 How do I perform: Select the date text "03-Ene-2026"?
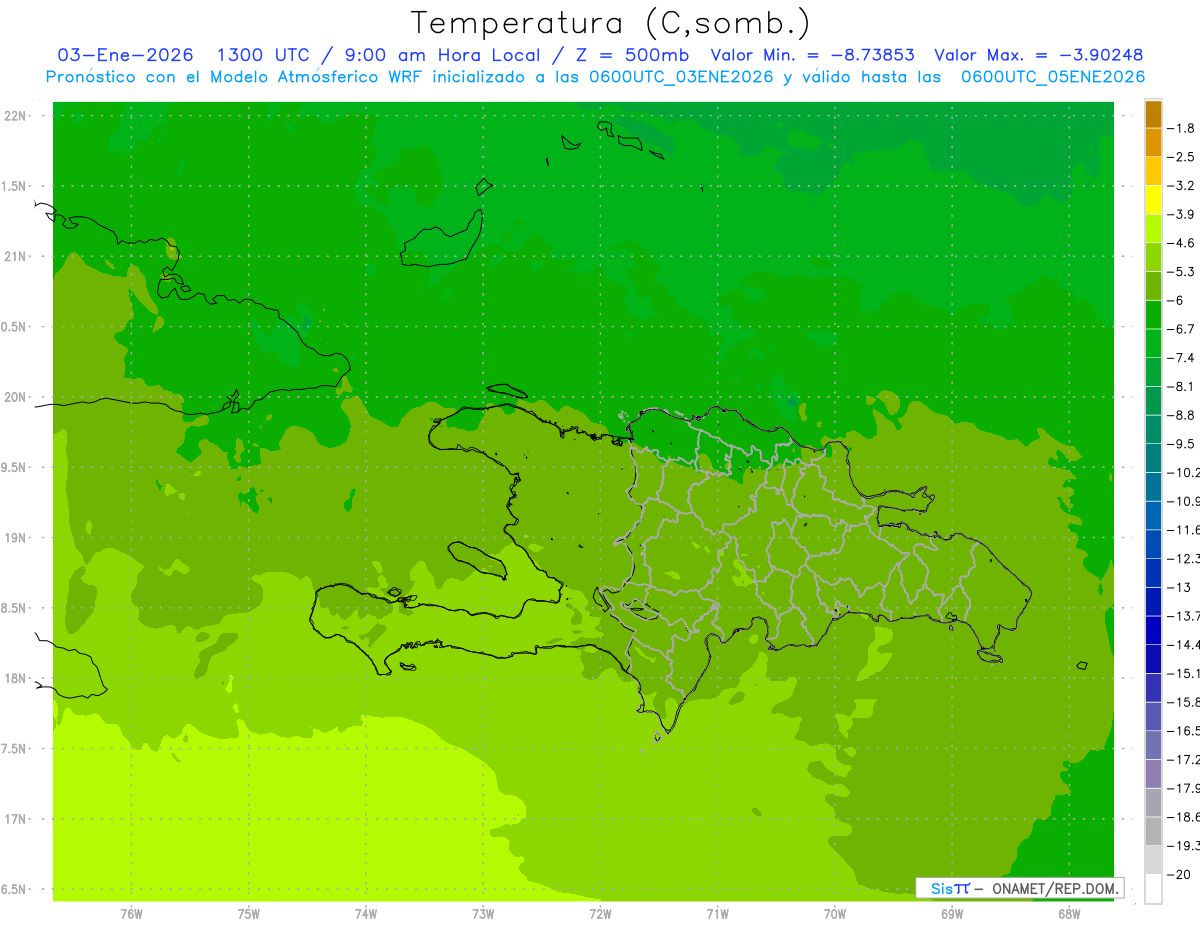(126, 55)
